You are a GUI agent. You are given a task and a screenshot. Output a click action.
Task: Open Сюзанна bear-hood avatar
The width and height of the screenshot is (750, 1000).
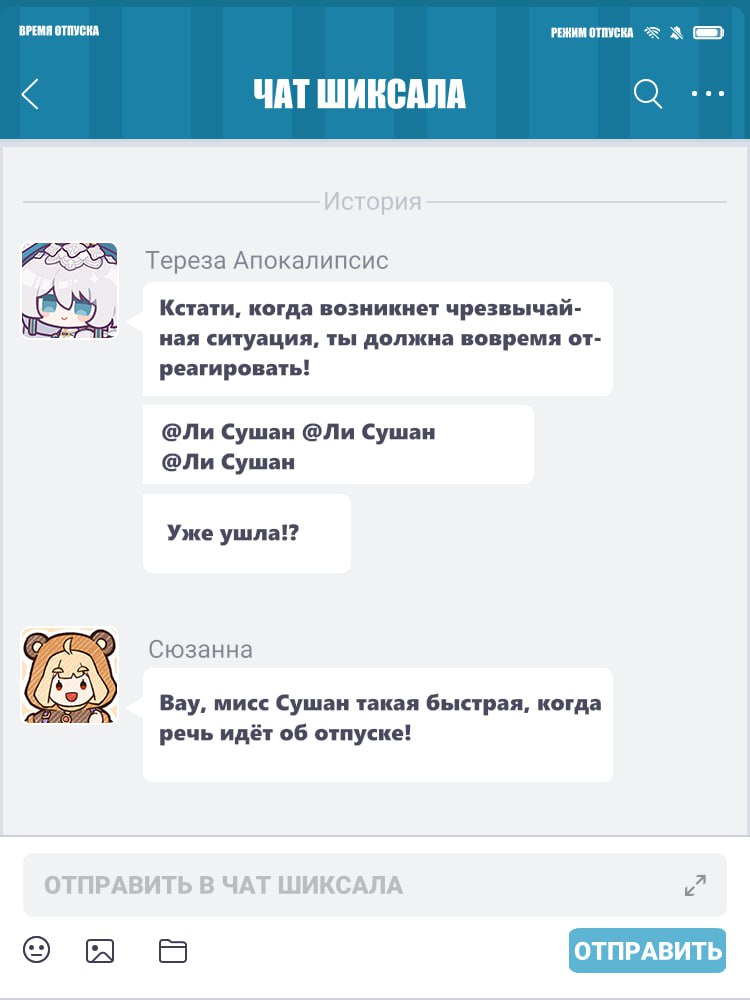coord(70,675)
